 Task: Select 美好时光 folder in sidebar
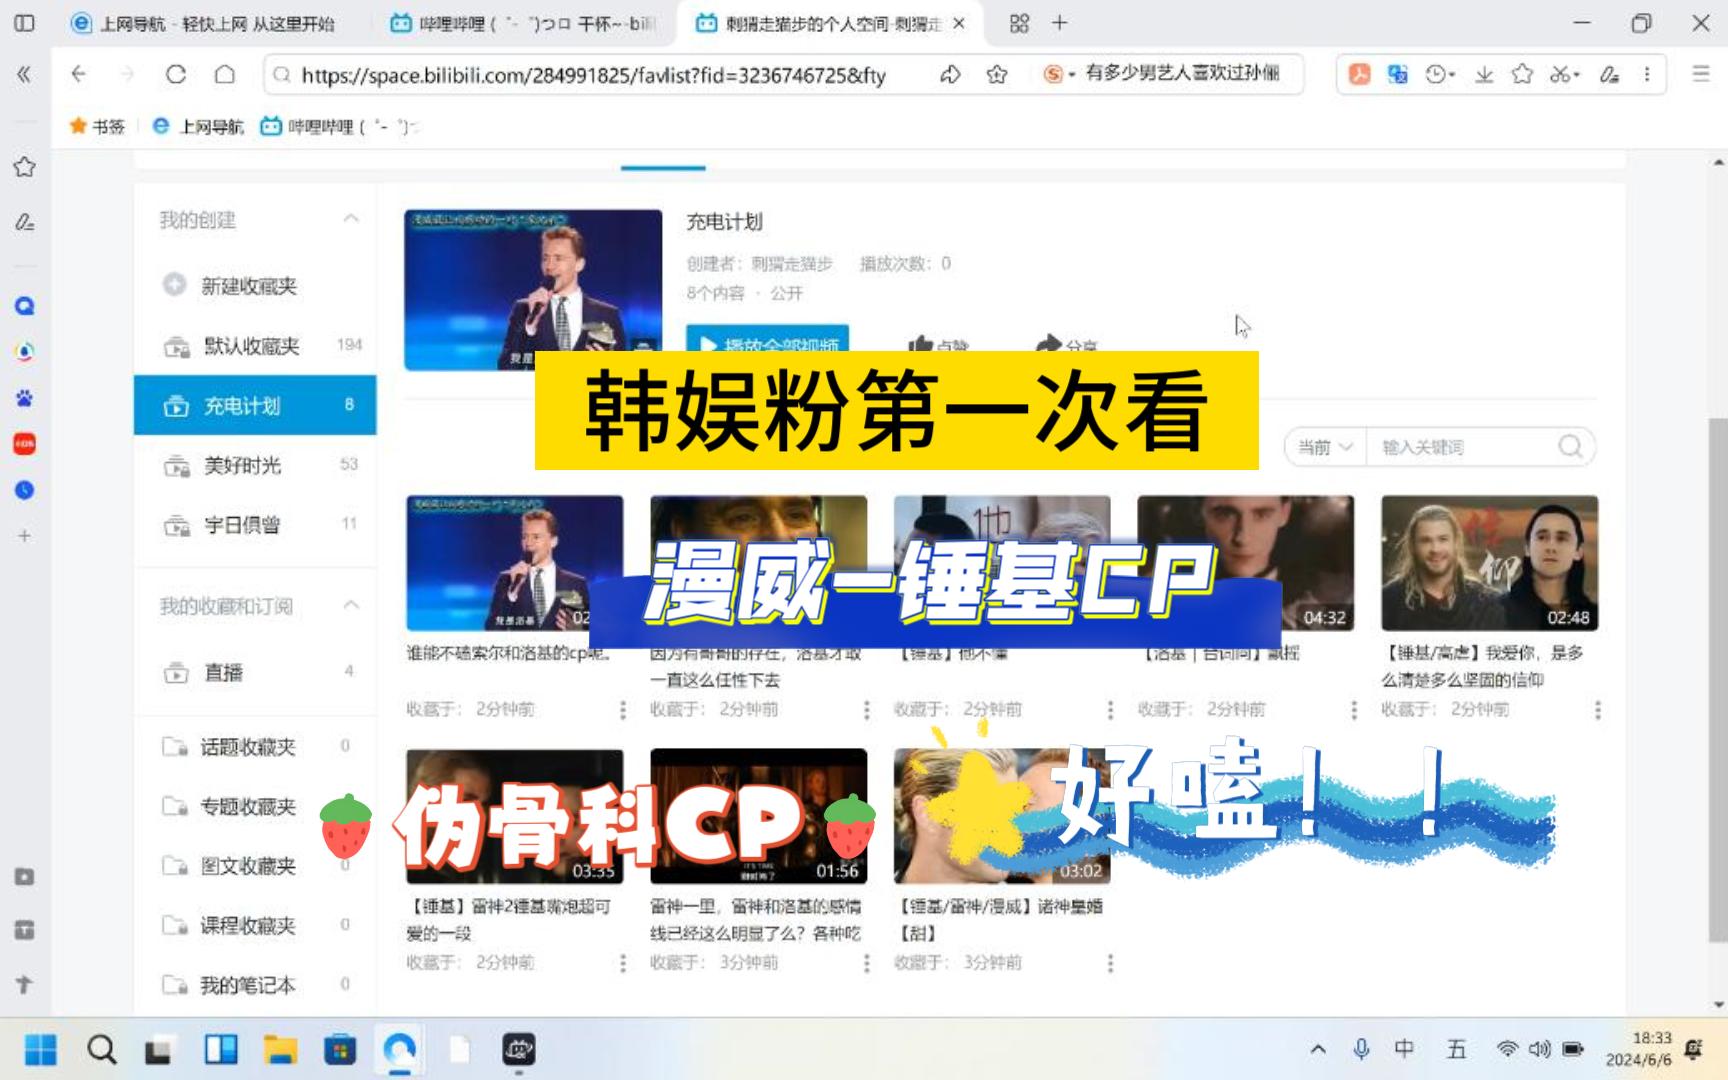255,465
